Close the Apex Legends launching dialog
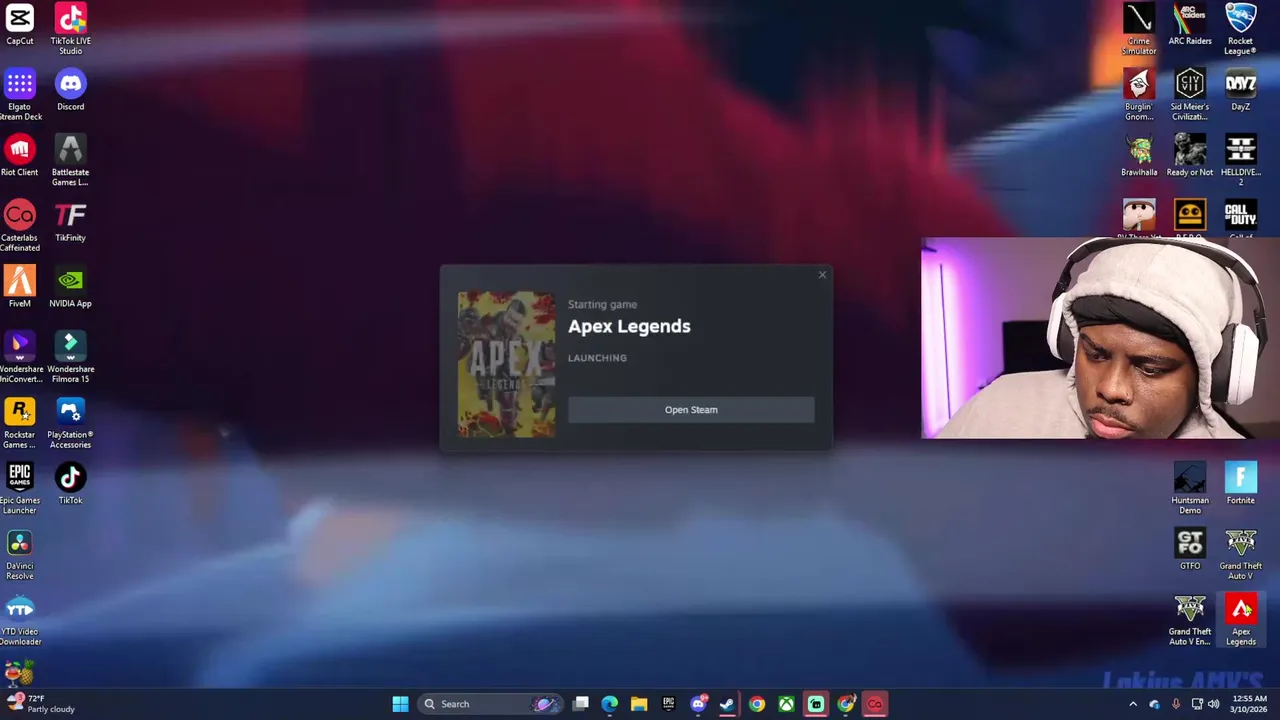The height and width of the screenshot is (720, 1280). [x=822, y=275]
